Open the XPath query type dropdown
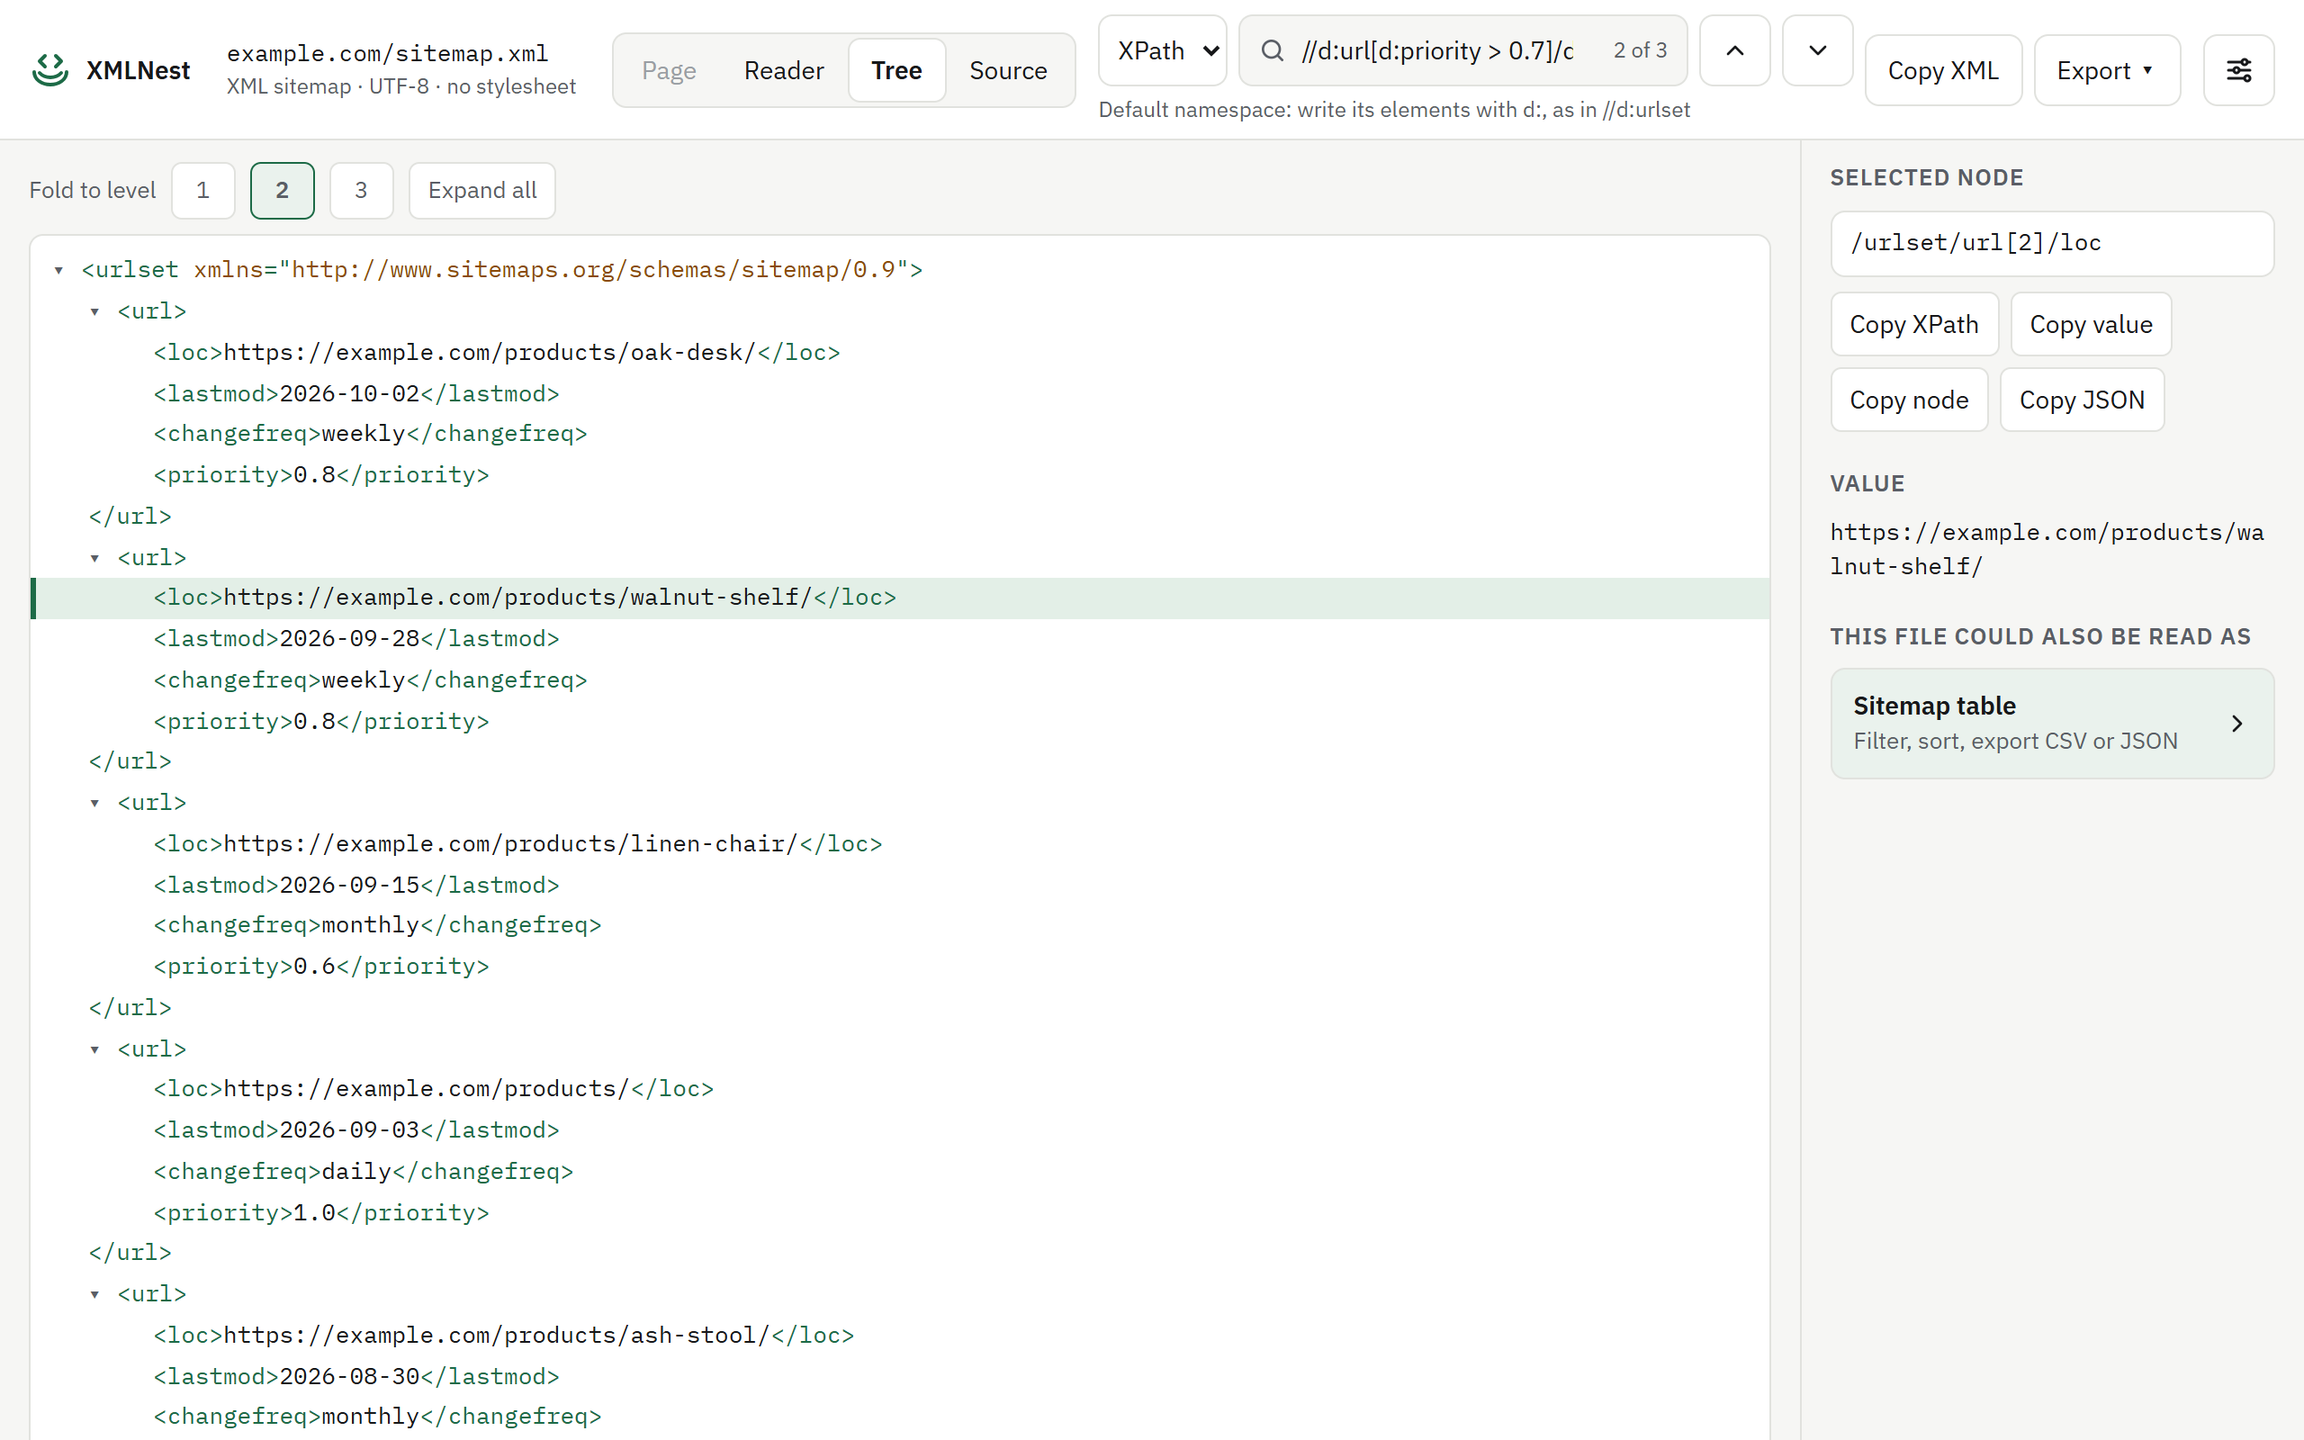2304x1440 pixels. pos(1162,50)
